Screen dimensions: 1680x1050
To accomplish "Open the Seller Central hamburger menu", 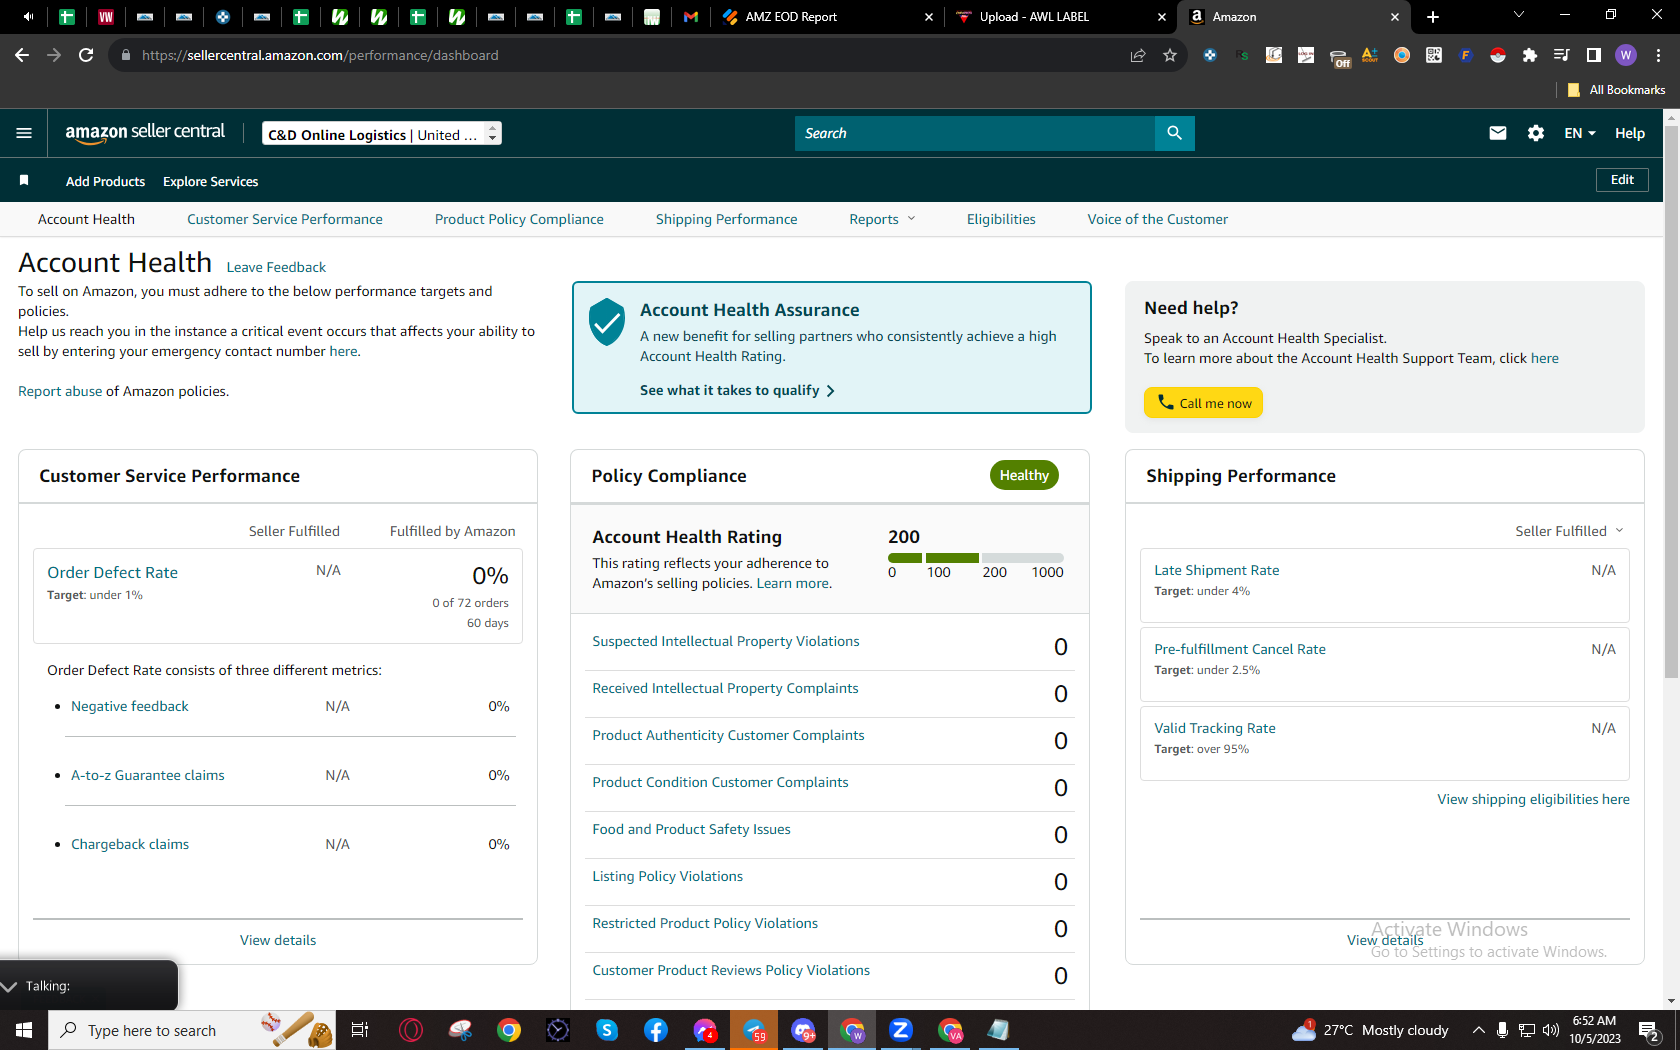I will [x=24, y=133].
